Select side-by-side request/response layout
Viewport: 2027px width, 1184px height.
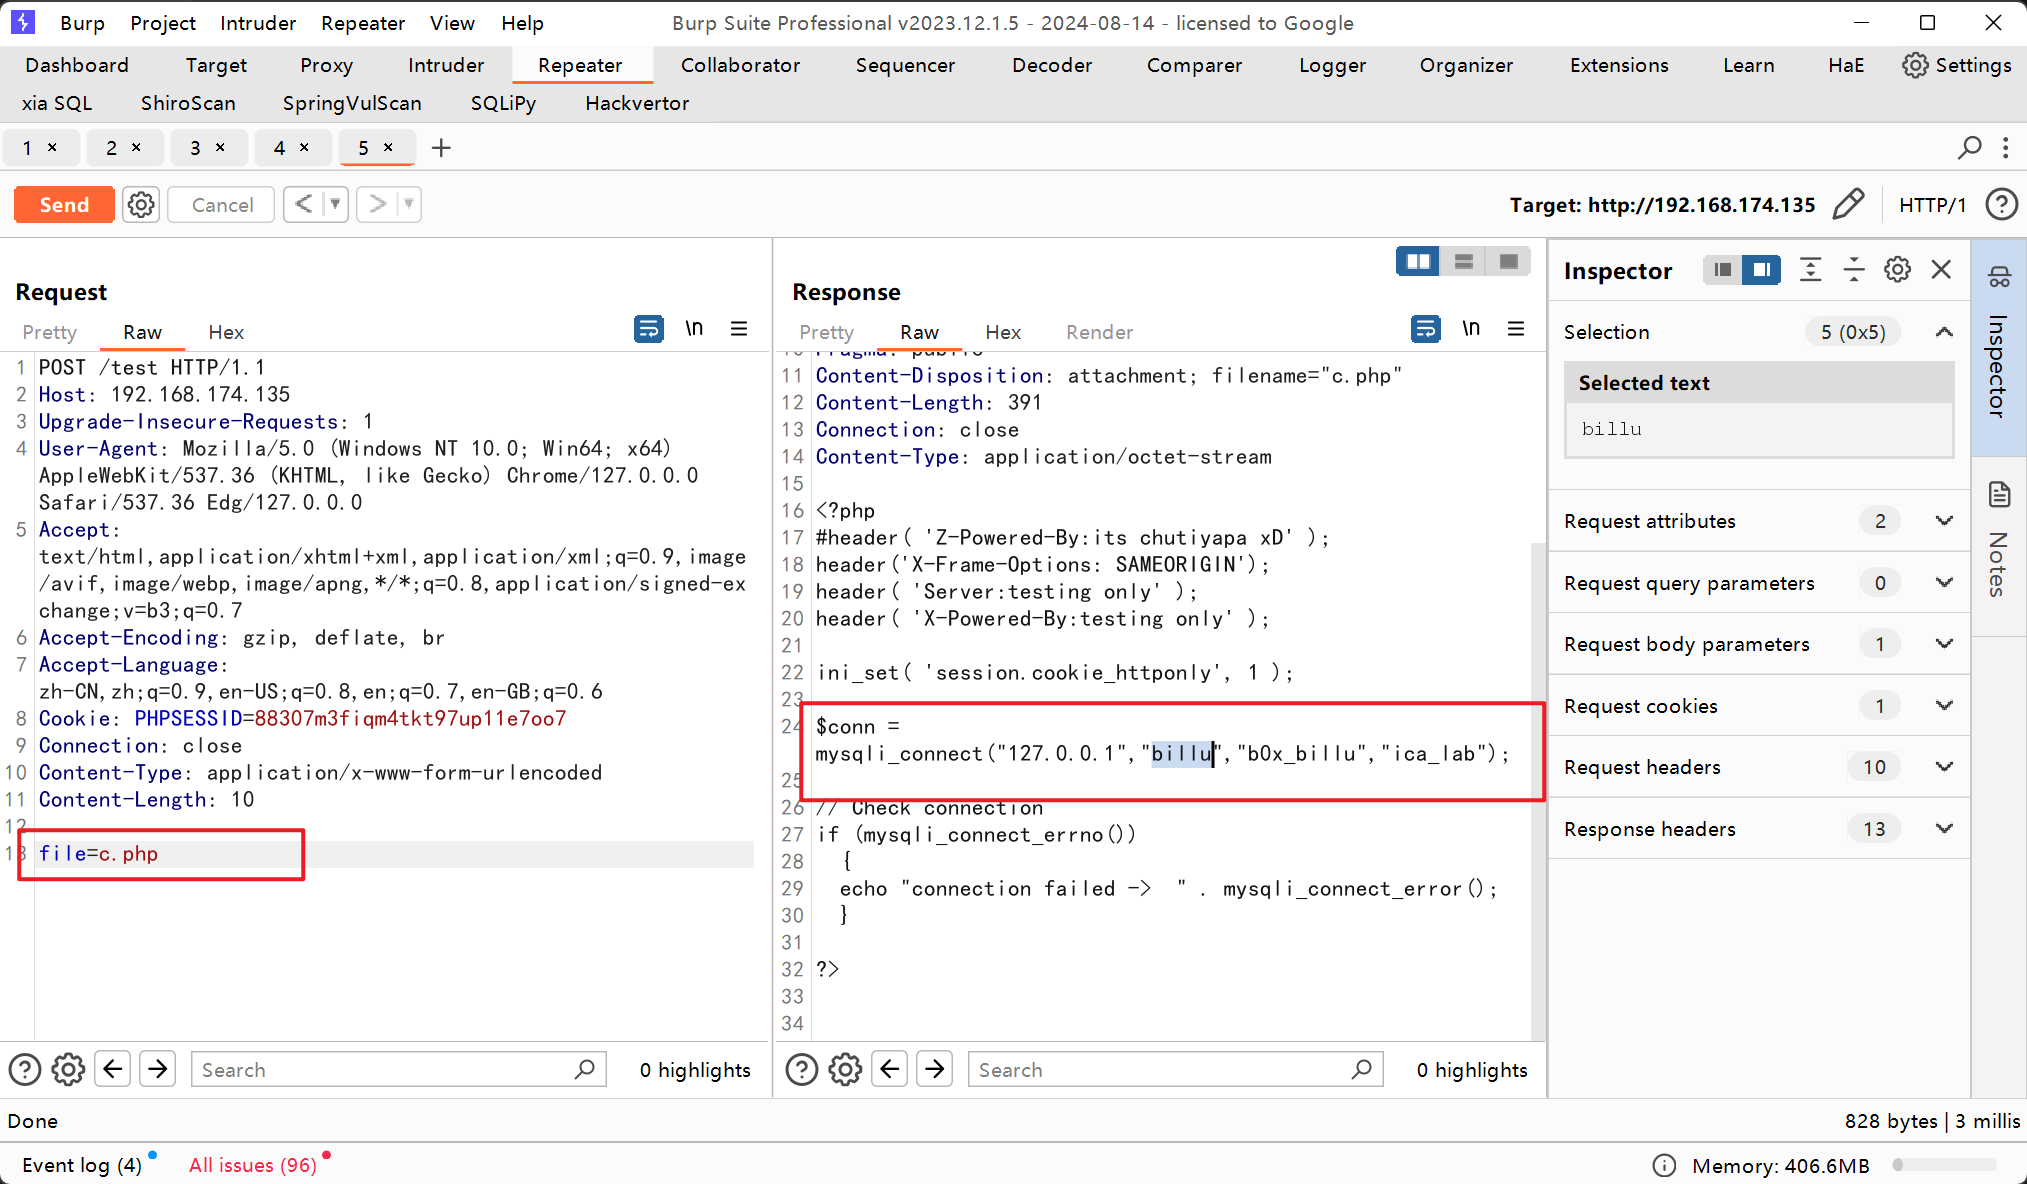click(x=1418, y=261)
